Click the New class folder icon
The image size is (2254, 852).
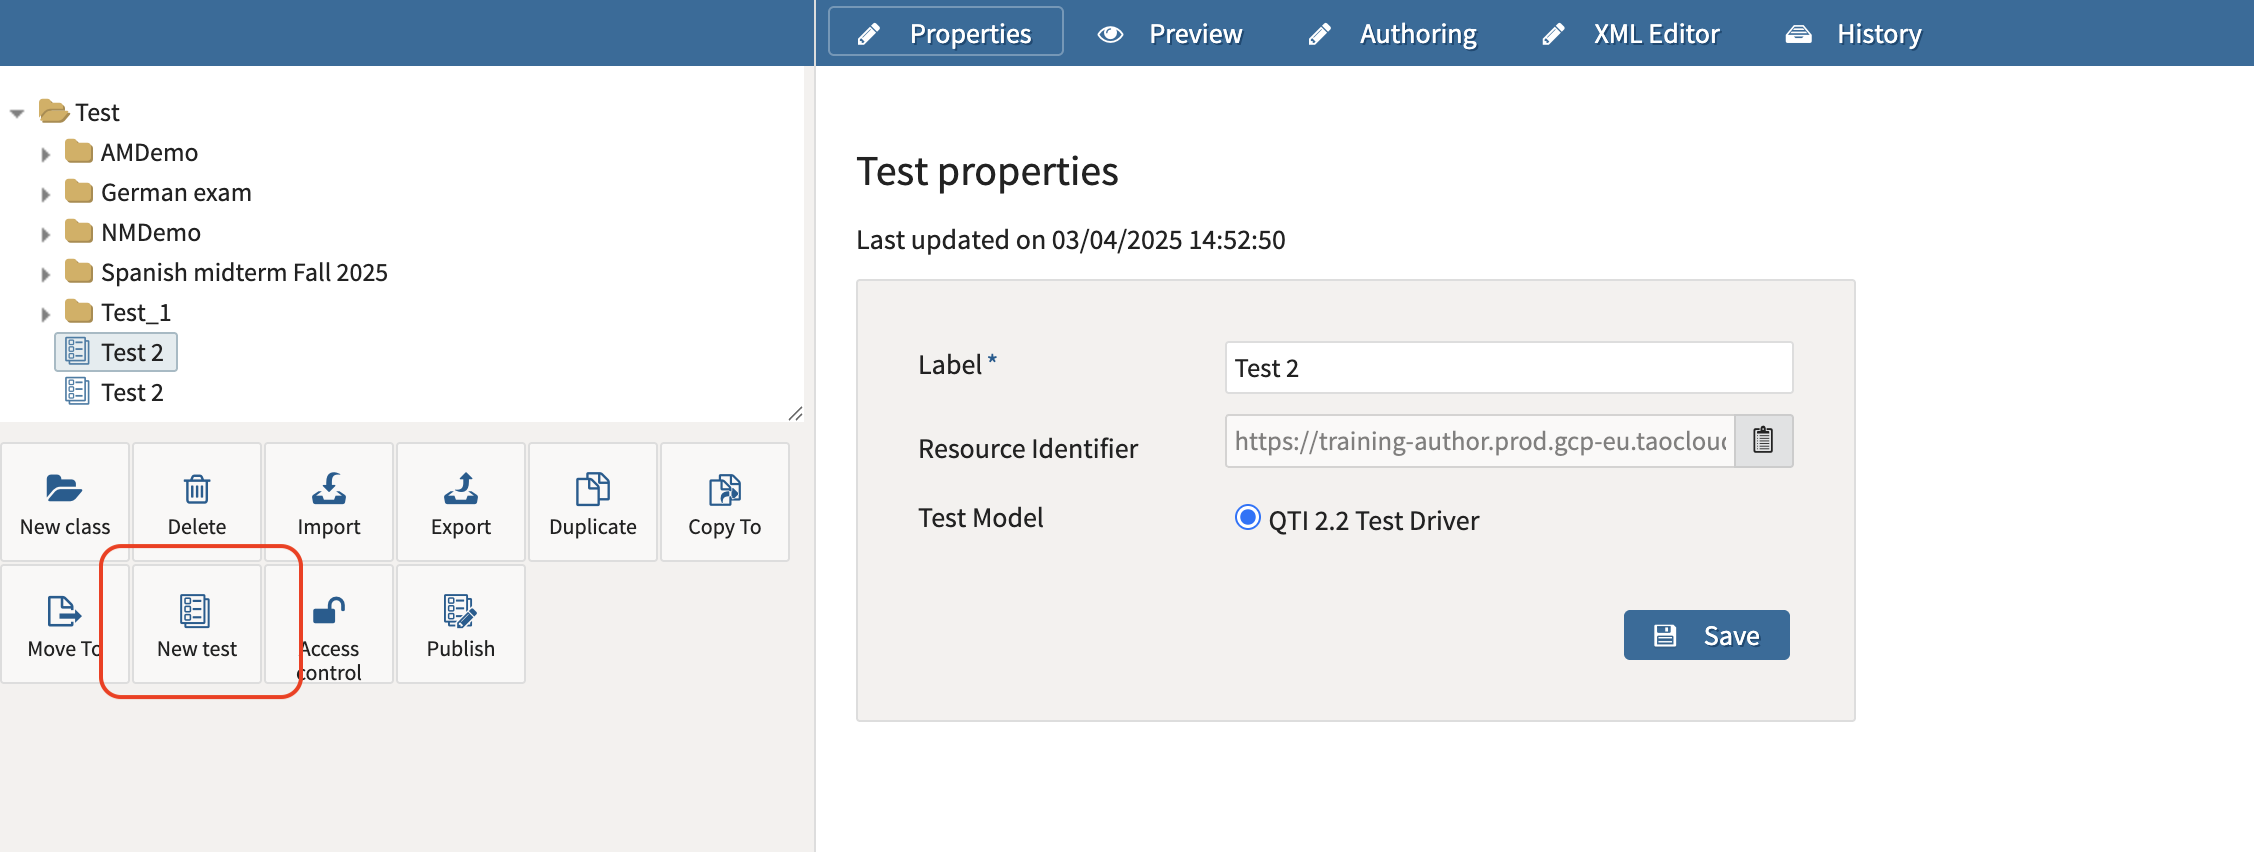point(64,489)
